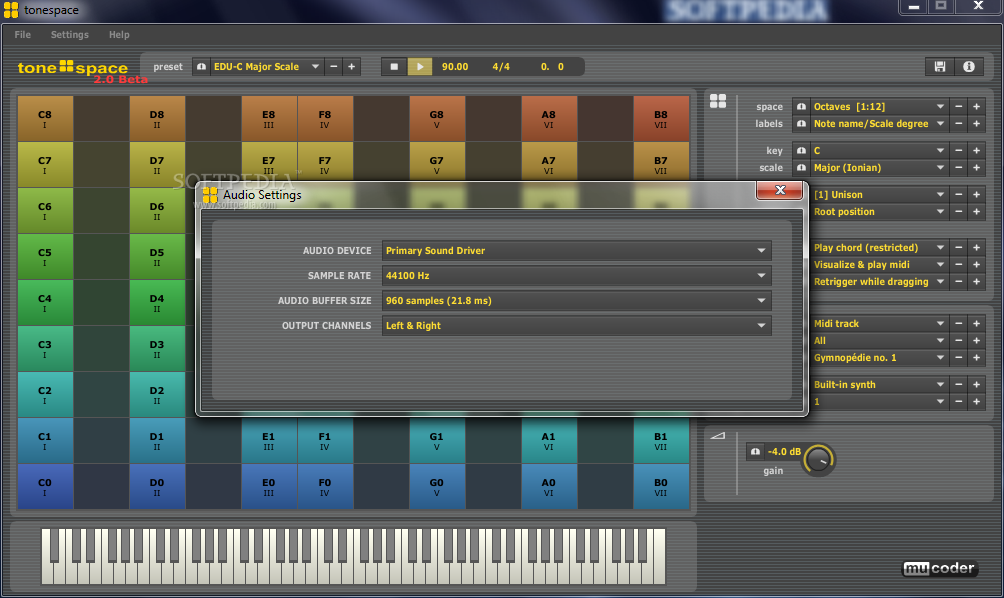Click the 90.00 tempo value
Screen dimensions: 1004x598
pos(455,67)
